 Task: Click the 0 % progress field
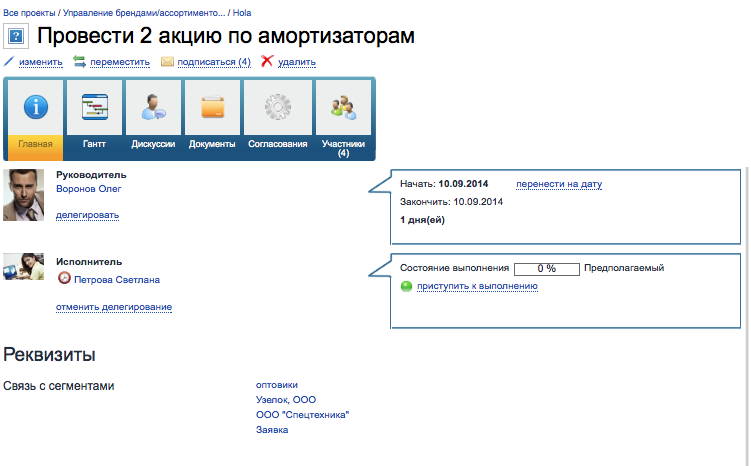click(x=546, y=269)
